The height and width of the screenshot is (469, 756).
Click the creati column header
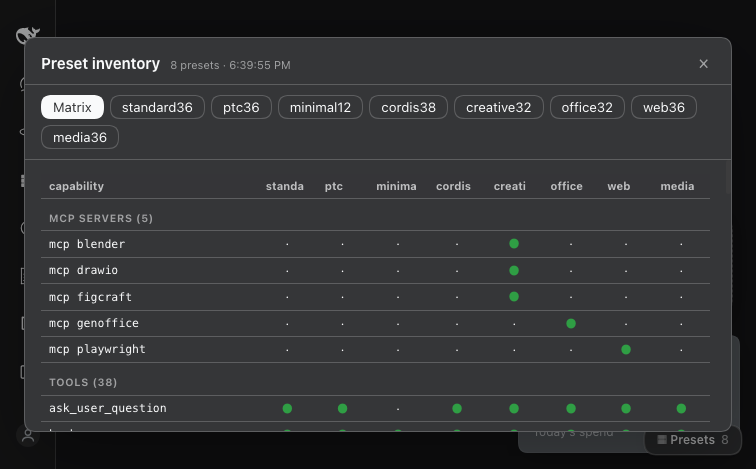tap(510, 186)
